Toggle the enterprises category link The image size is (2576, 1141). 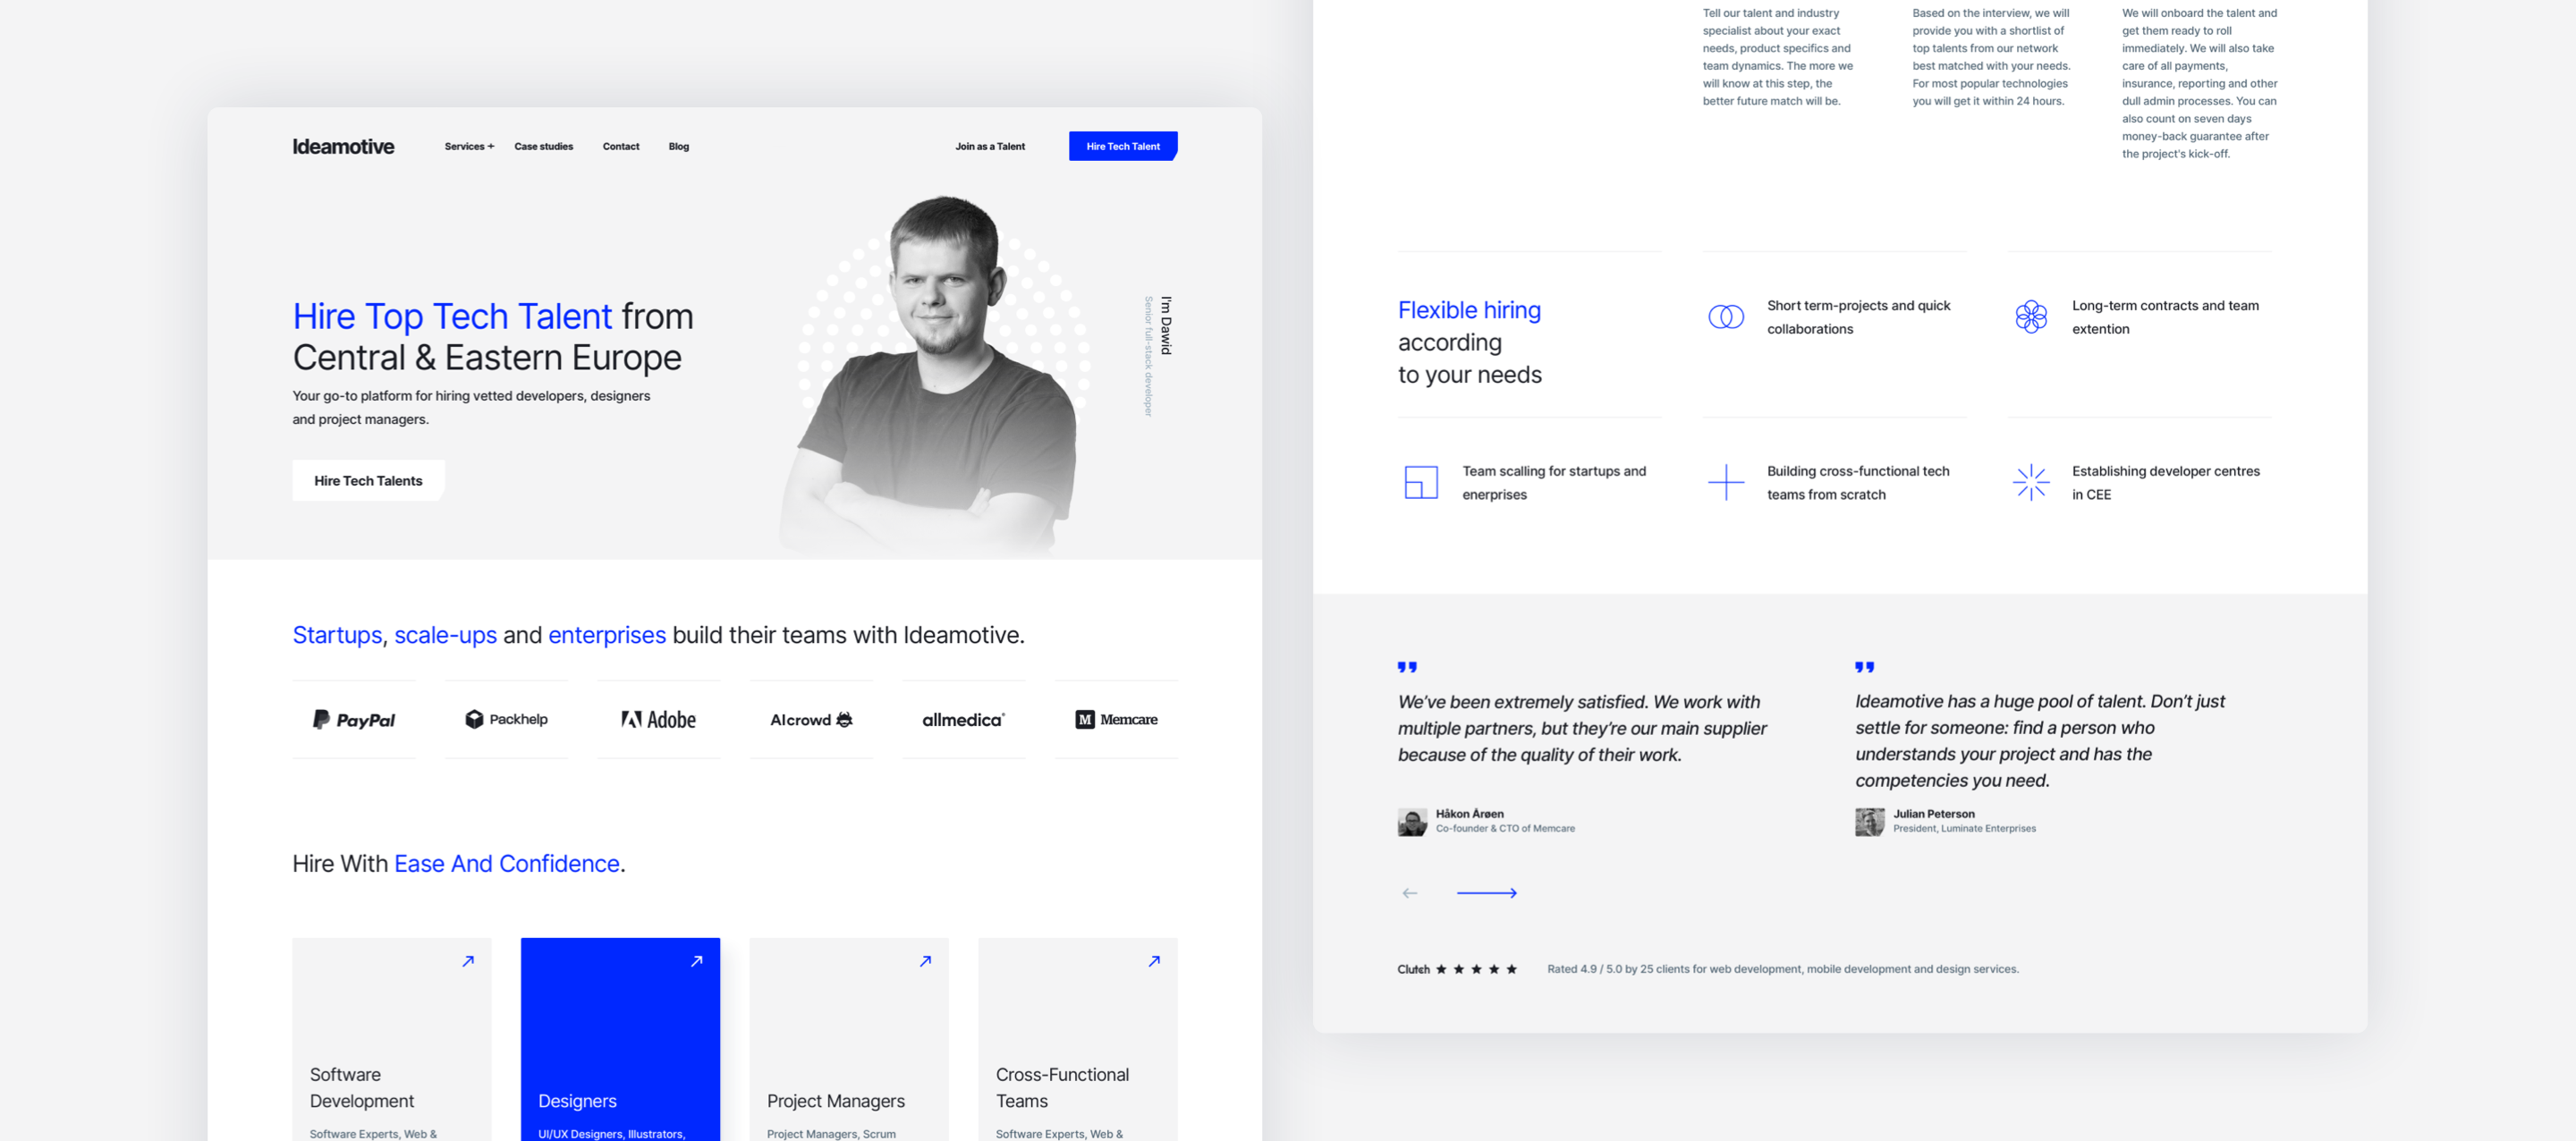pos(608,632)
